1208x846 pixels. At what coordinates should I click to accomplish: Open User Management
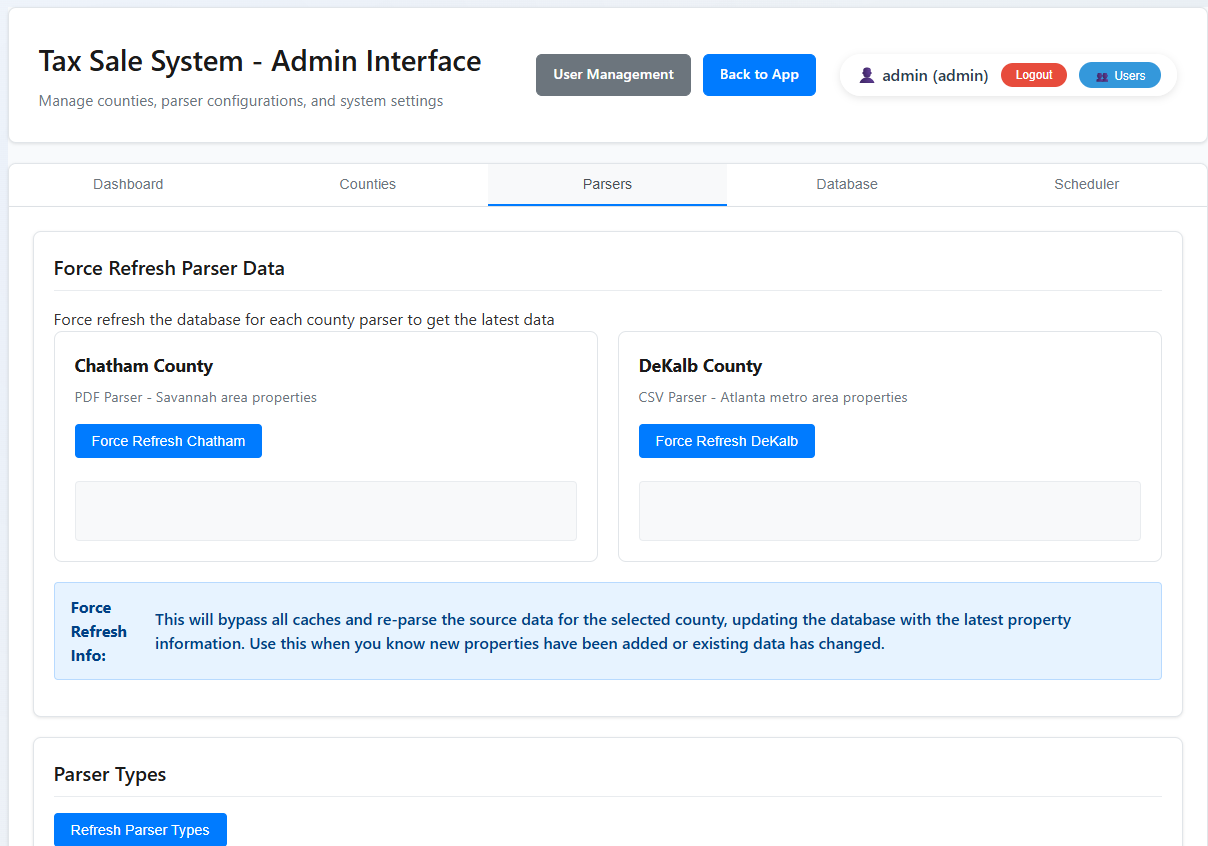pos(613,74)
